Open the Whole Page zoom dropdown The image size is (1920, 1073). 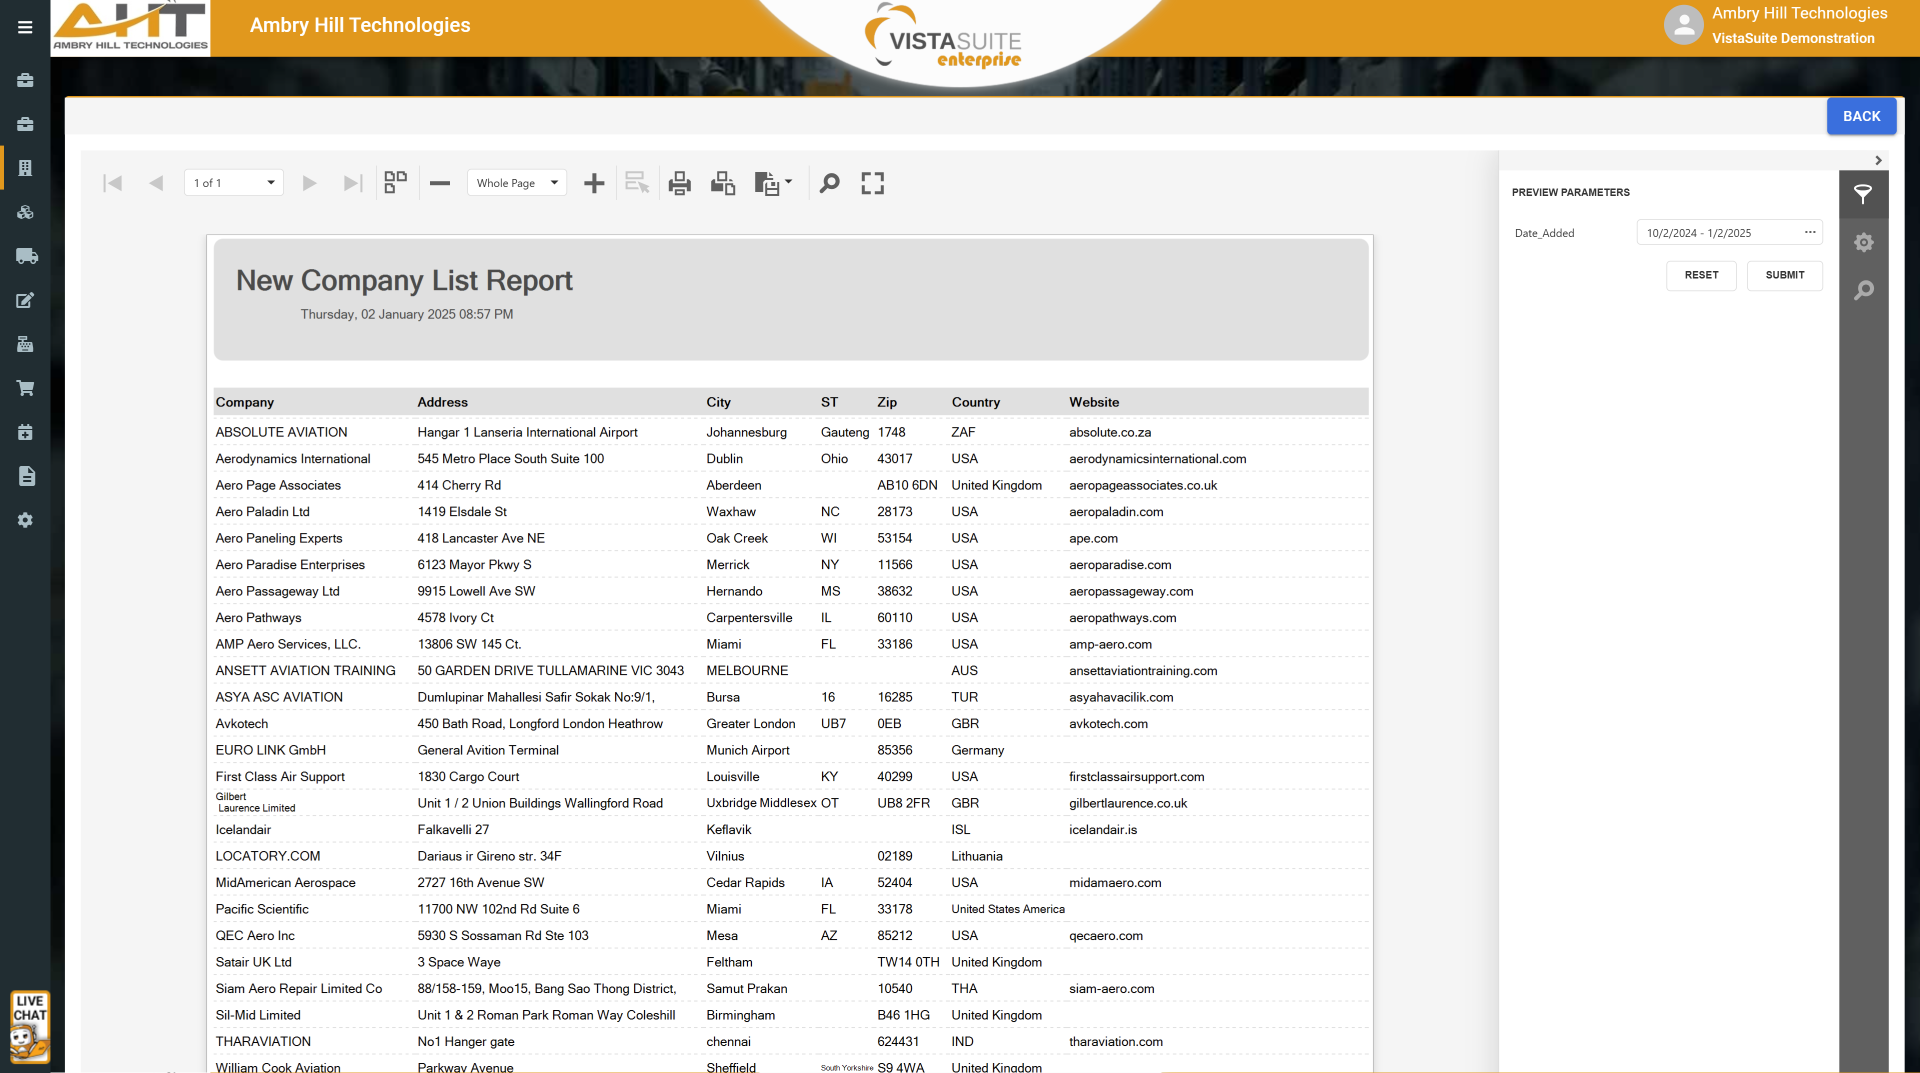tap(517, 183)
